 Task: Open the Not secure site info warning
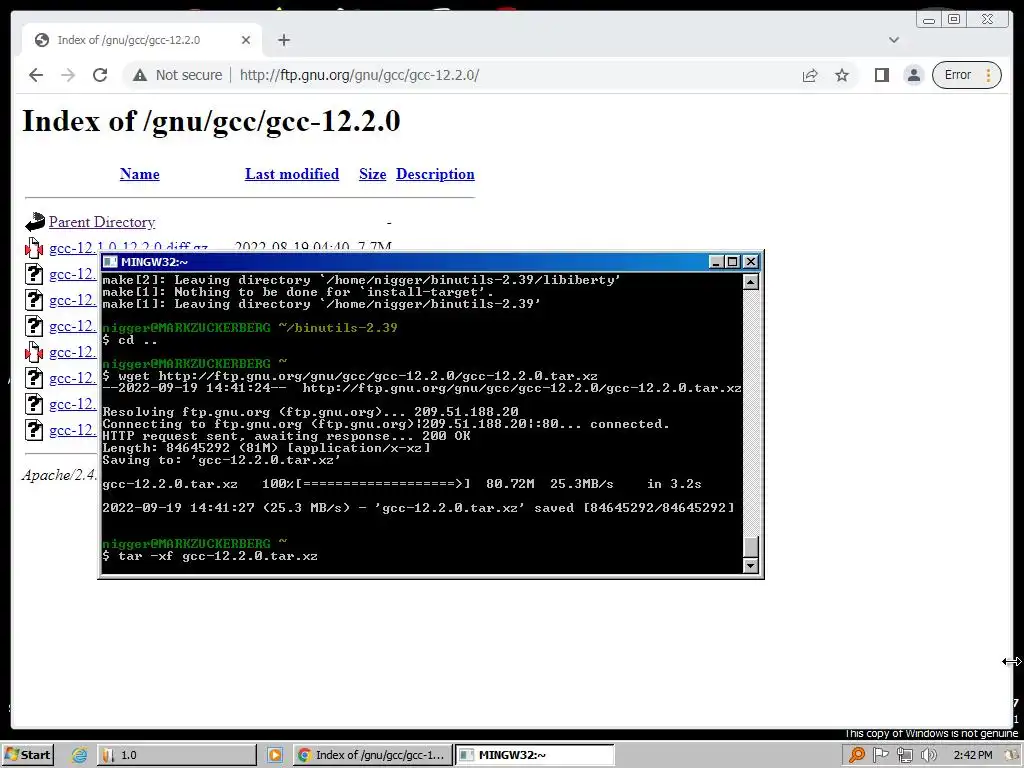178,75
